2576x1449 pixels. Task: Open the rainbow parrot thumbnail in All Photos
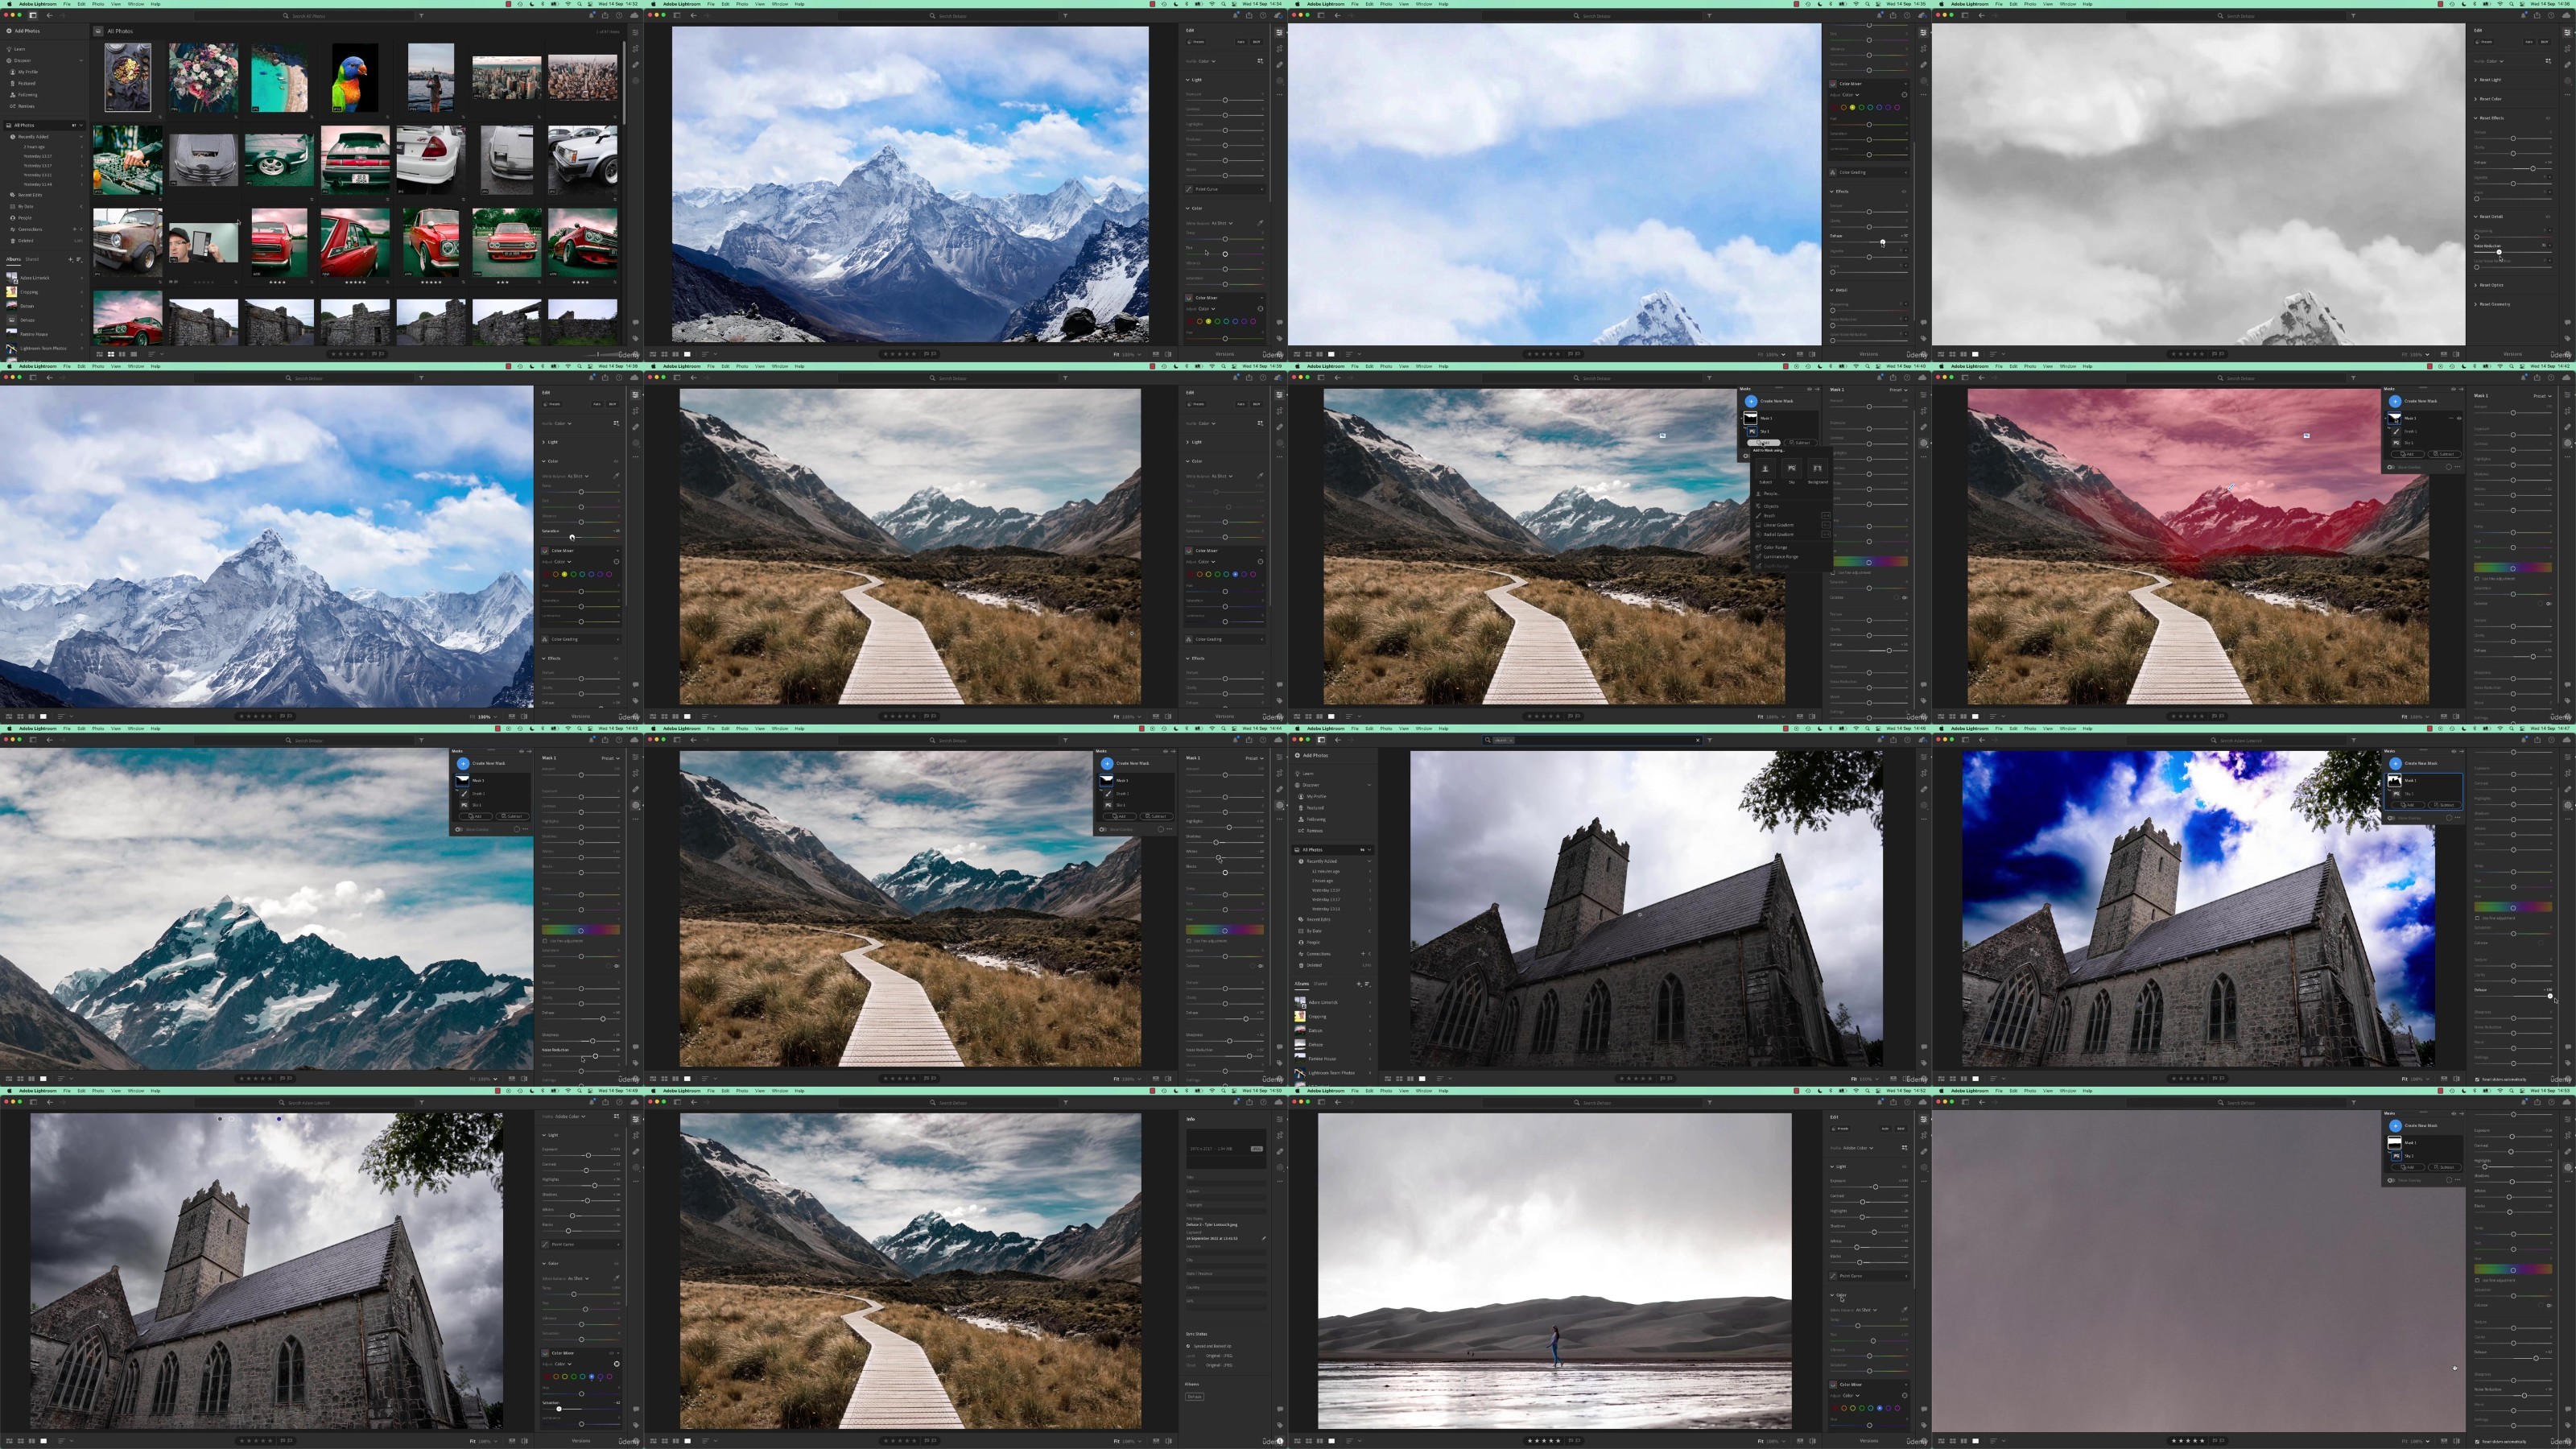pos(355,77)
